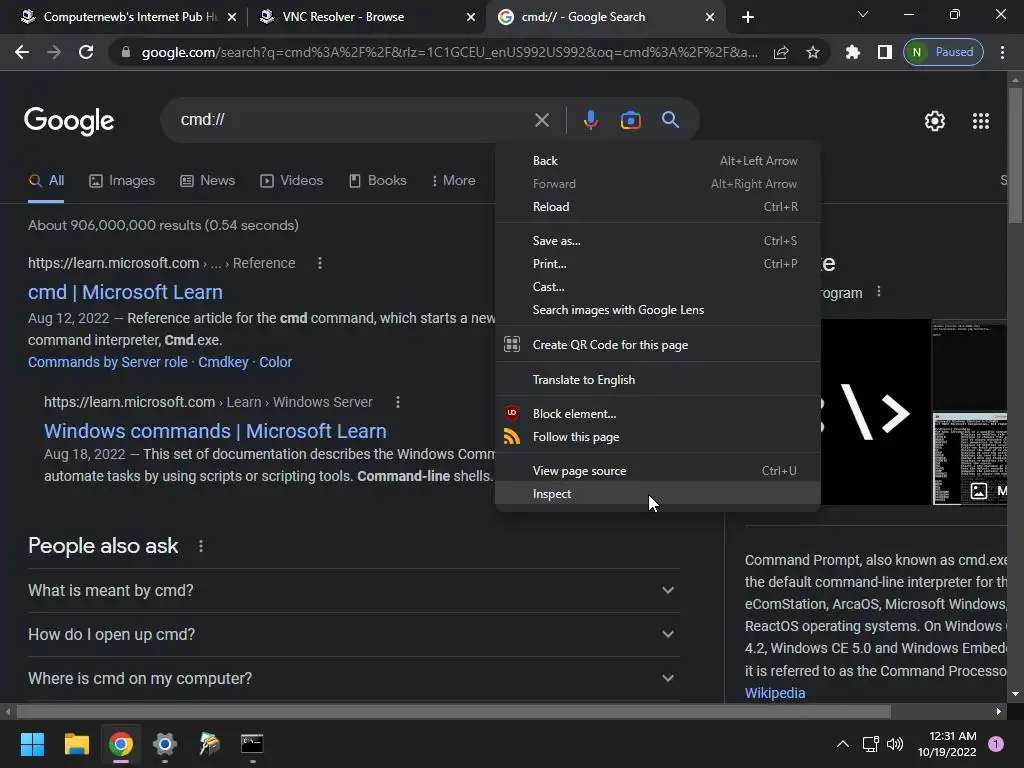The height and width of the screenshot is (768, 1024).
Task: Choose Print... from context menu
Action: [658, 264]
